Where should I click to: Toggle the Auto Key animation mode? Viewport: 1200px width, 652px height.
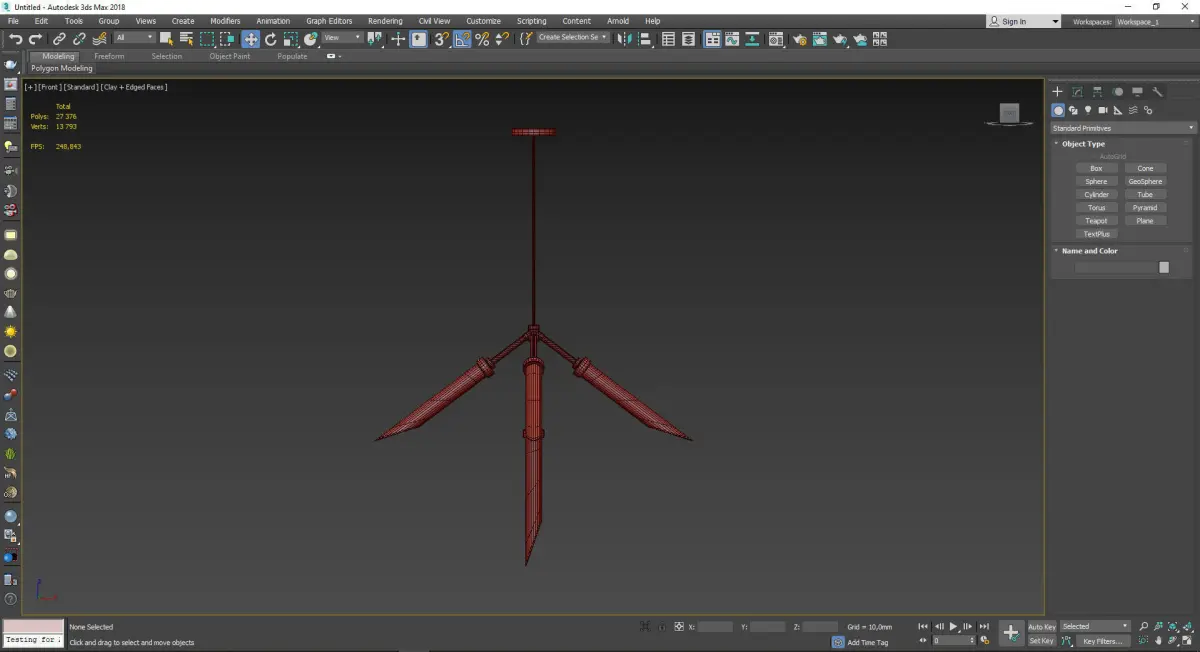click(1041, 627)
